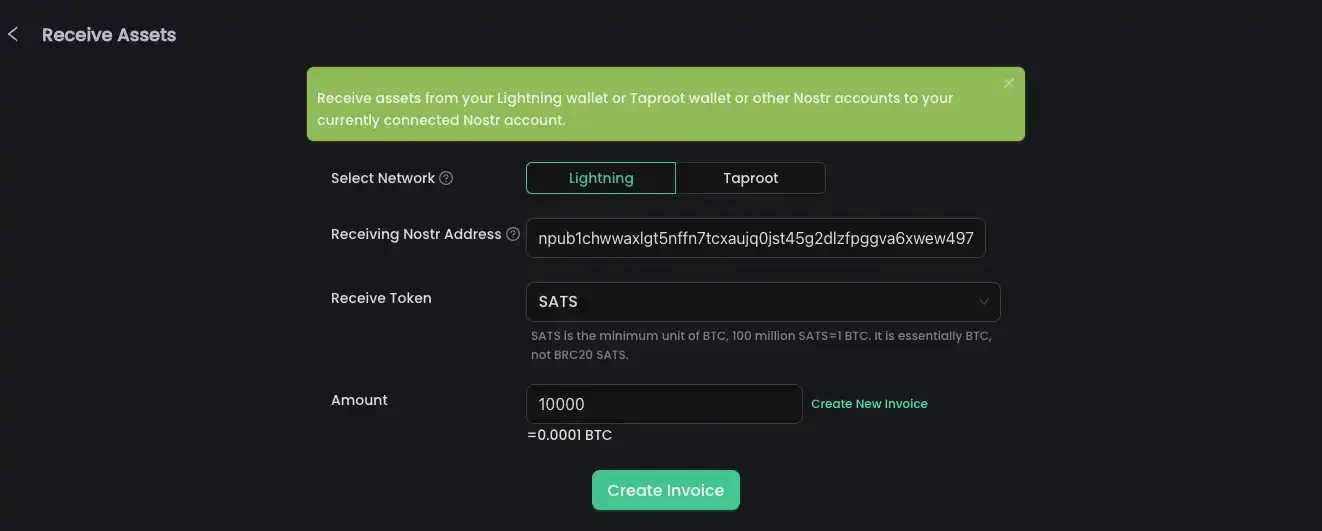Viewport: 1322px width, 531px height.
Task: Open the Receiving Nostr Address help icon
Action: (513, 234)
